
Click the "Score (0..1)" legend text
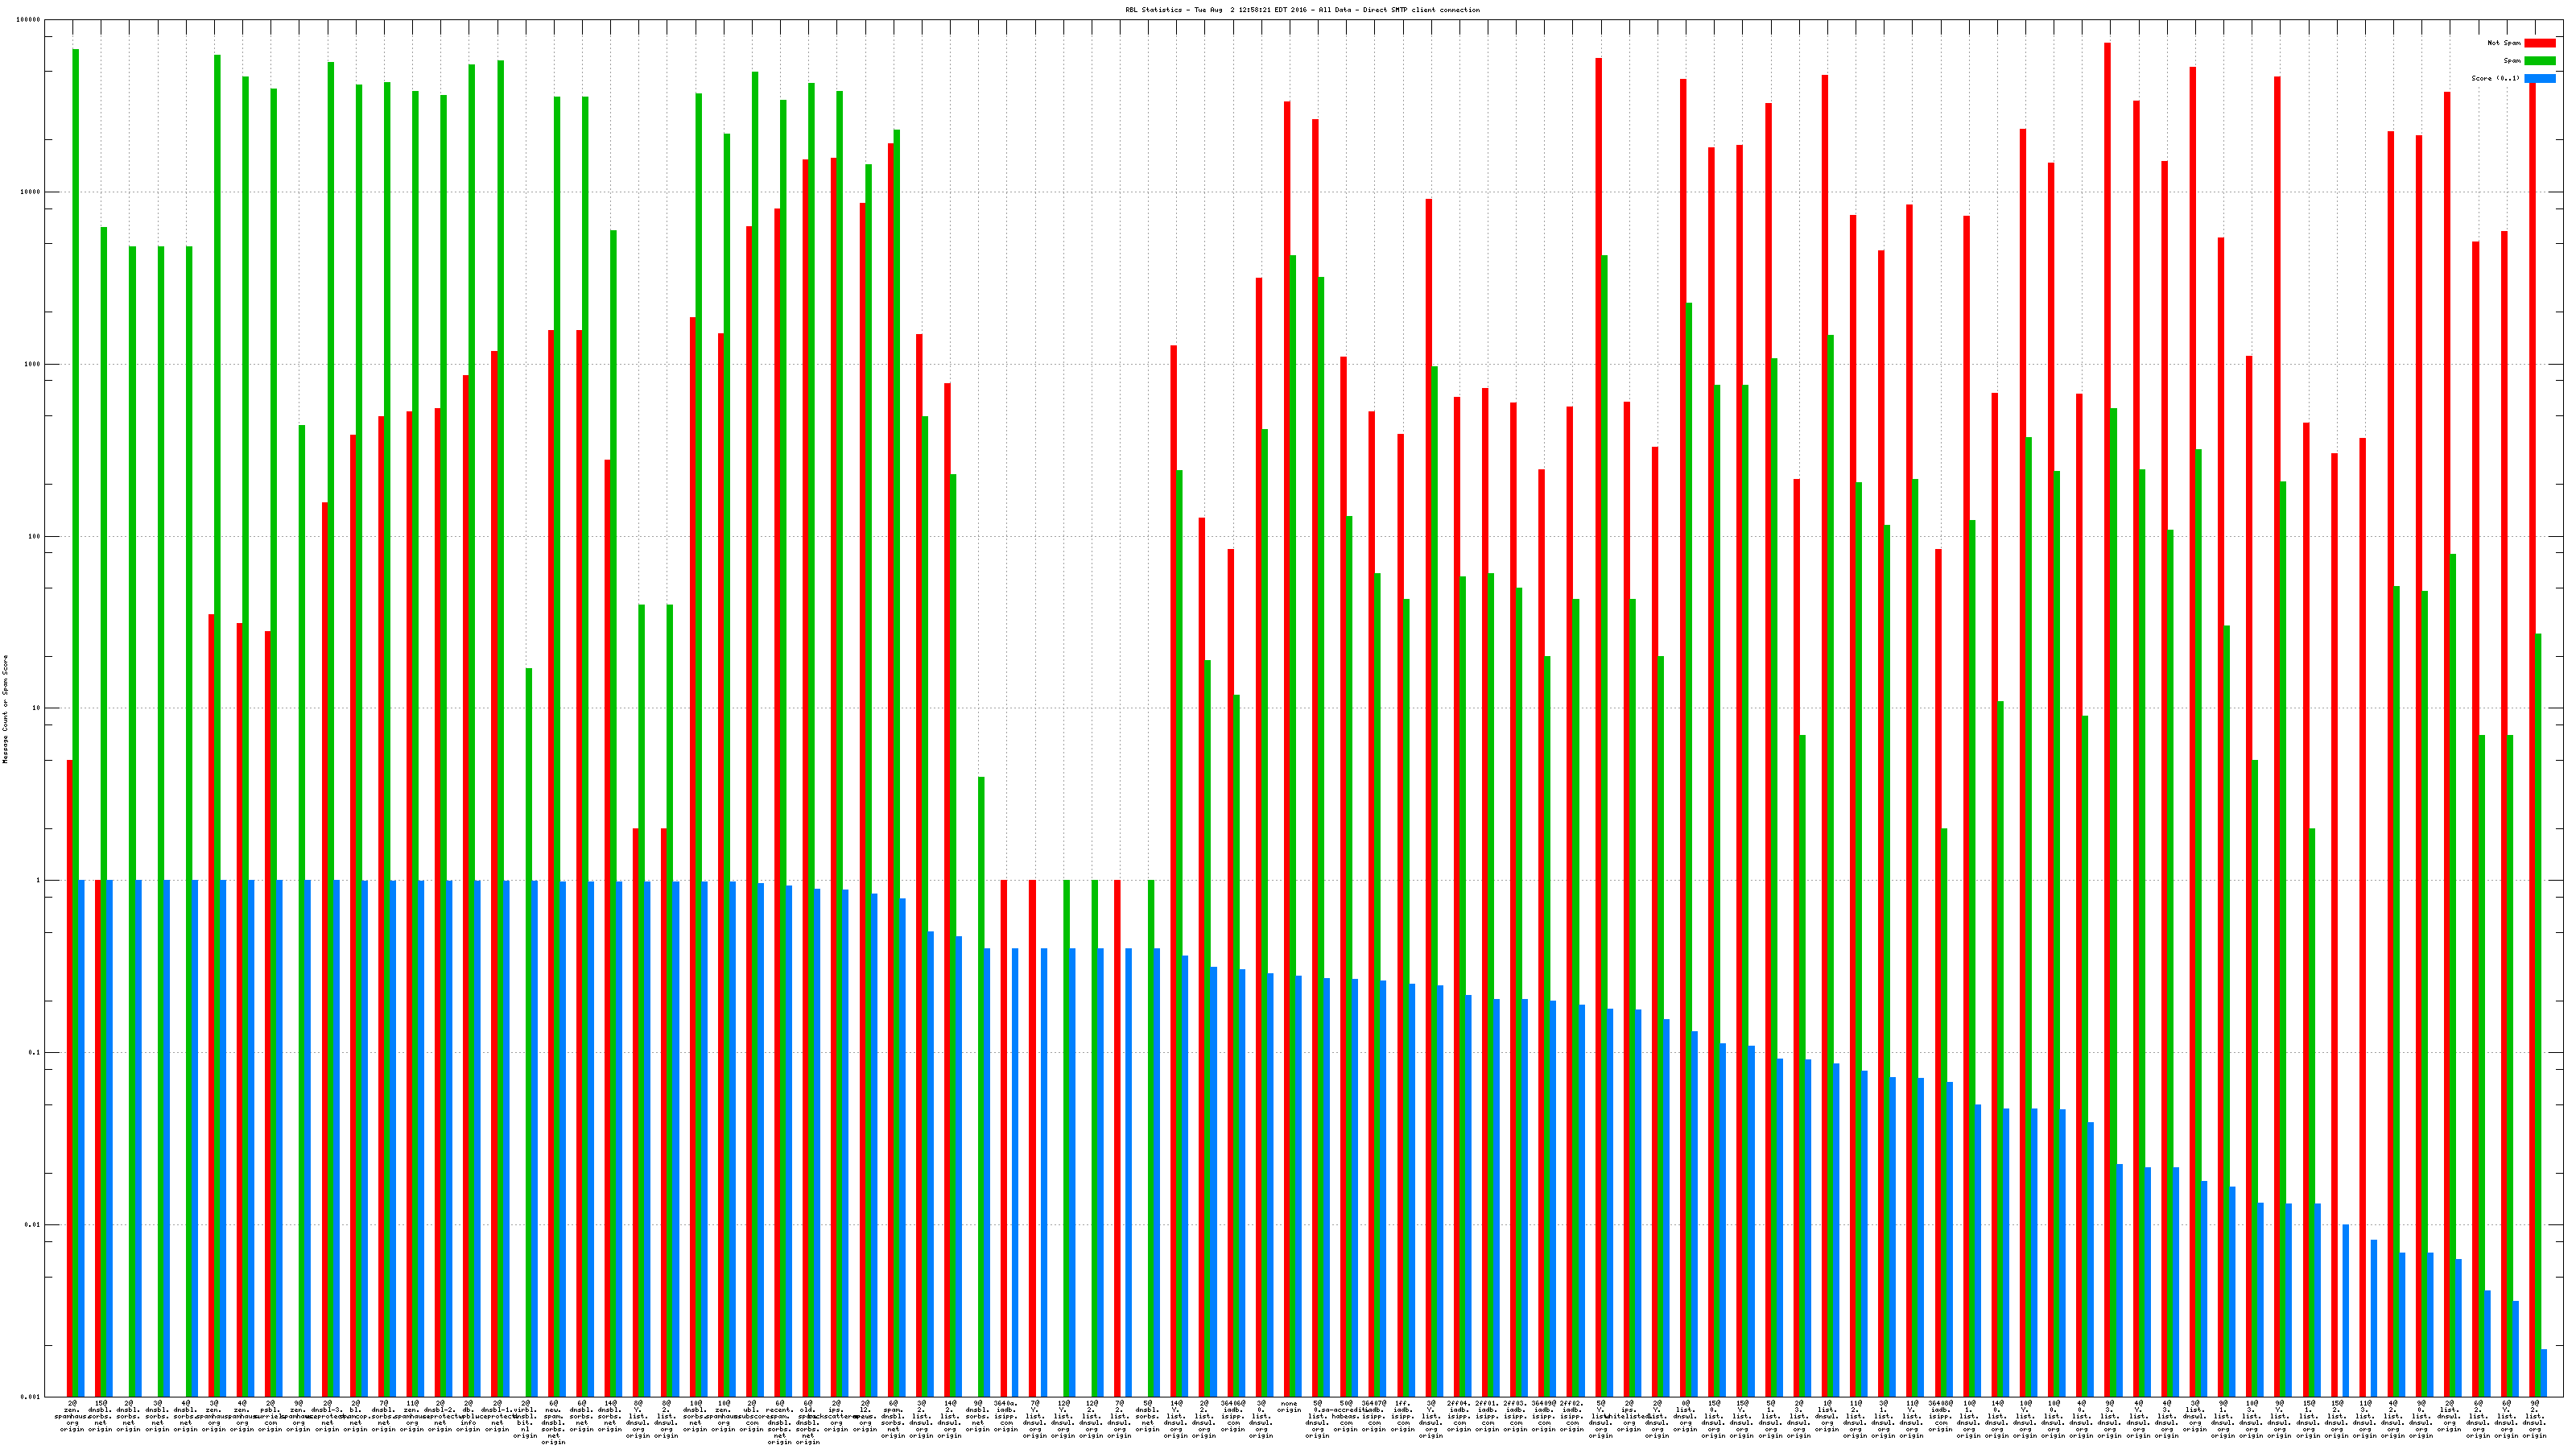[2495, 78]
